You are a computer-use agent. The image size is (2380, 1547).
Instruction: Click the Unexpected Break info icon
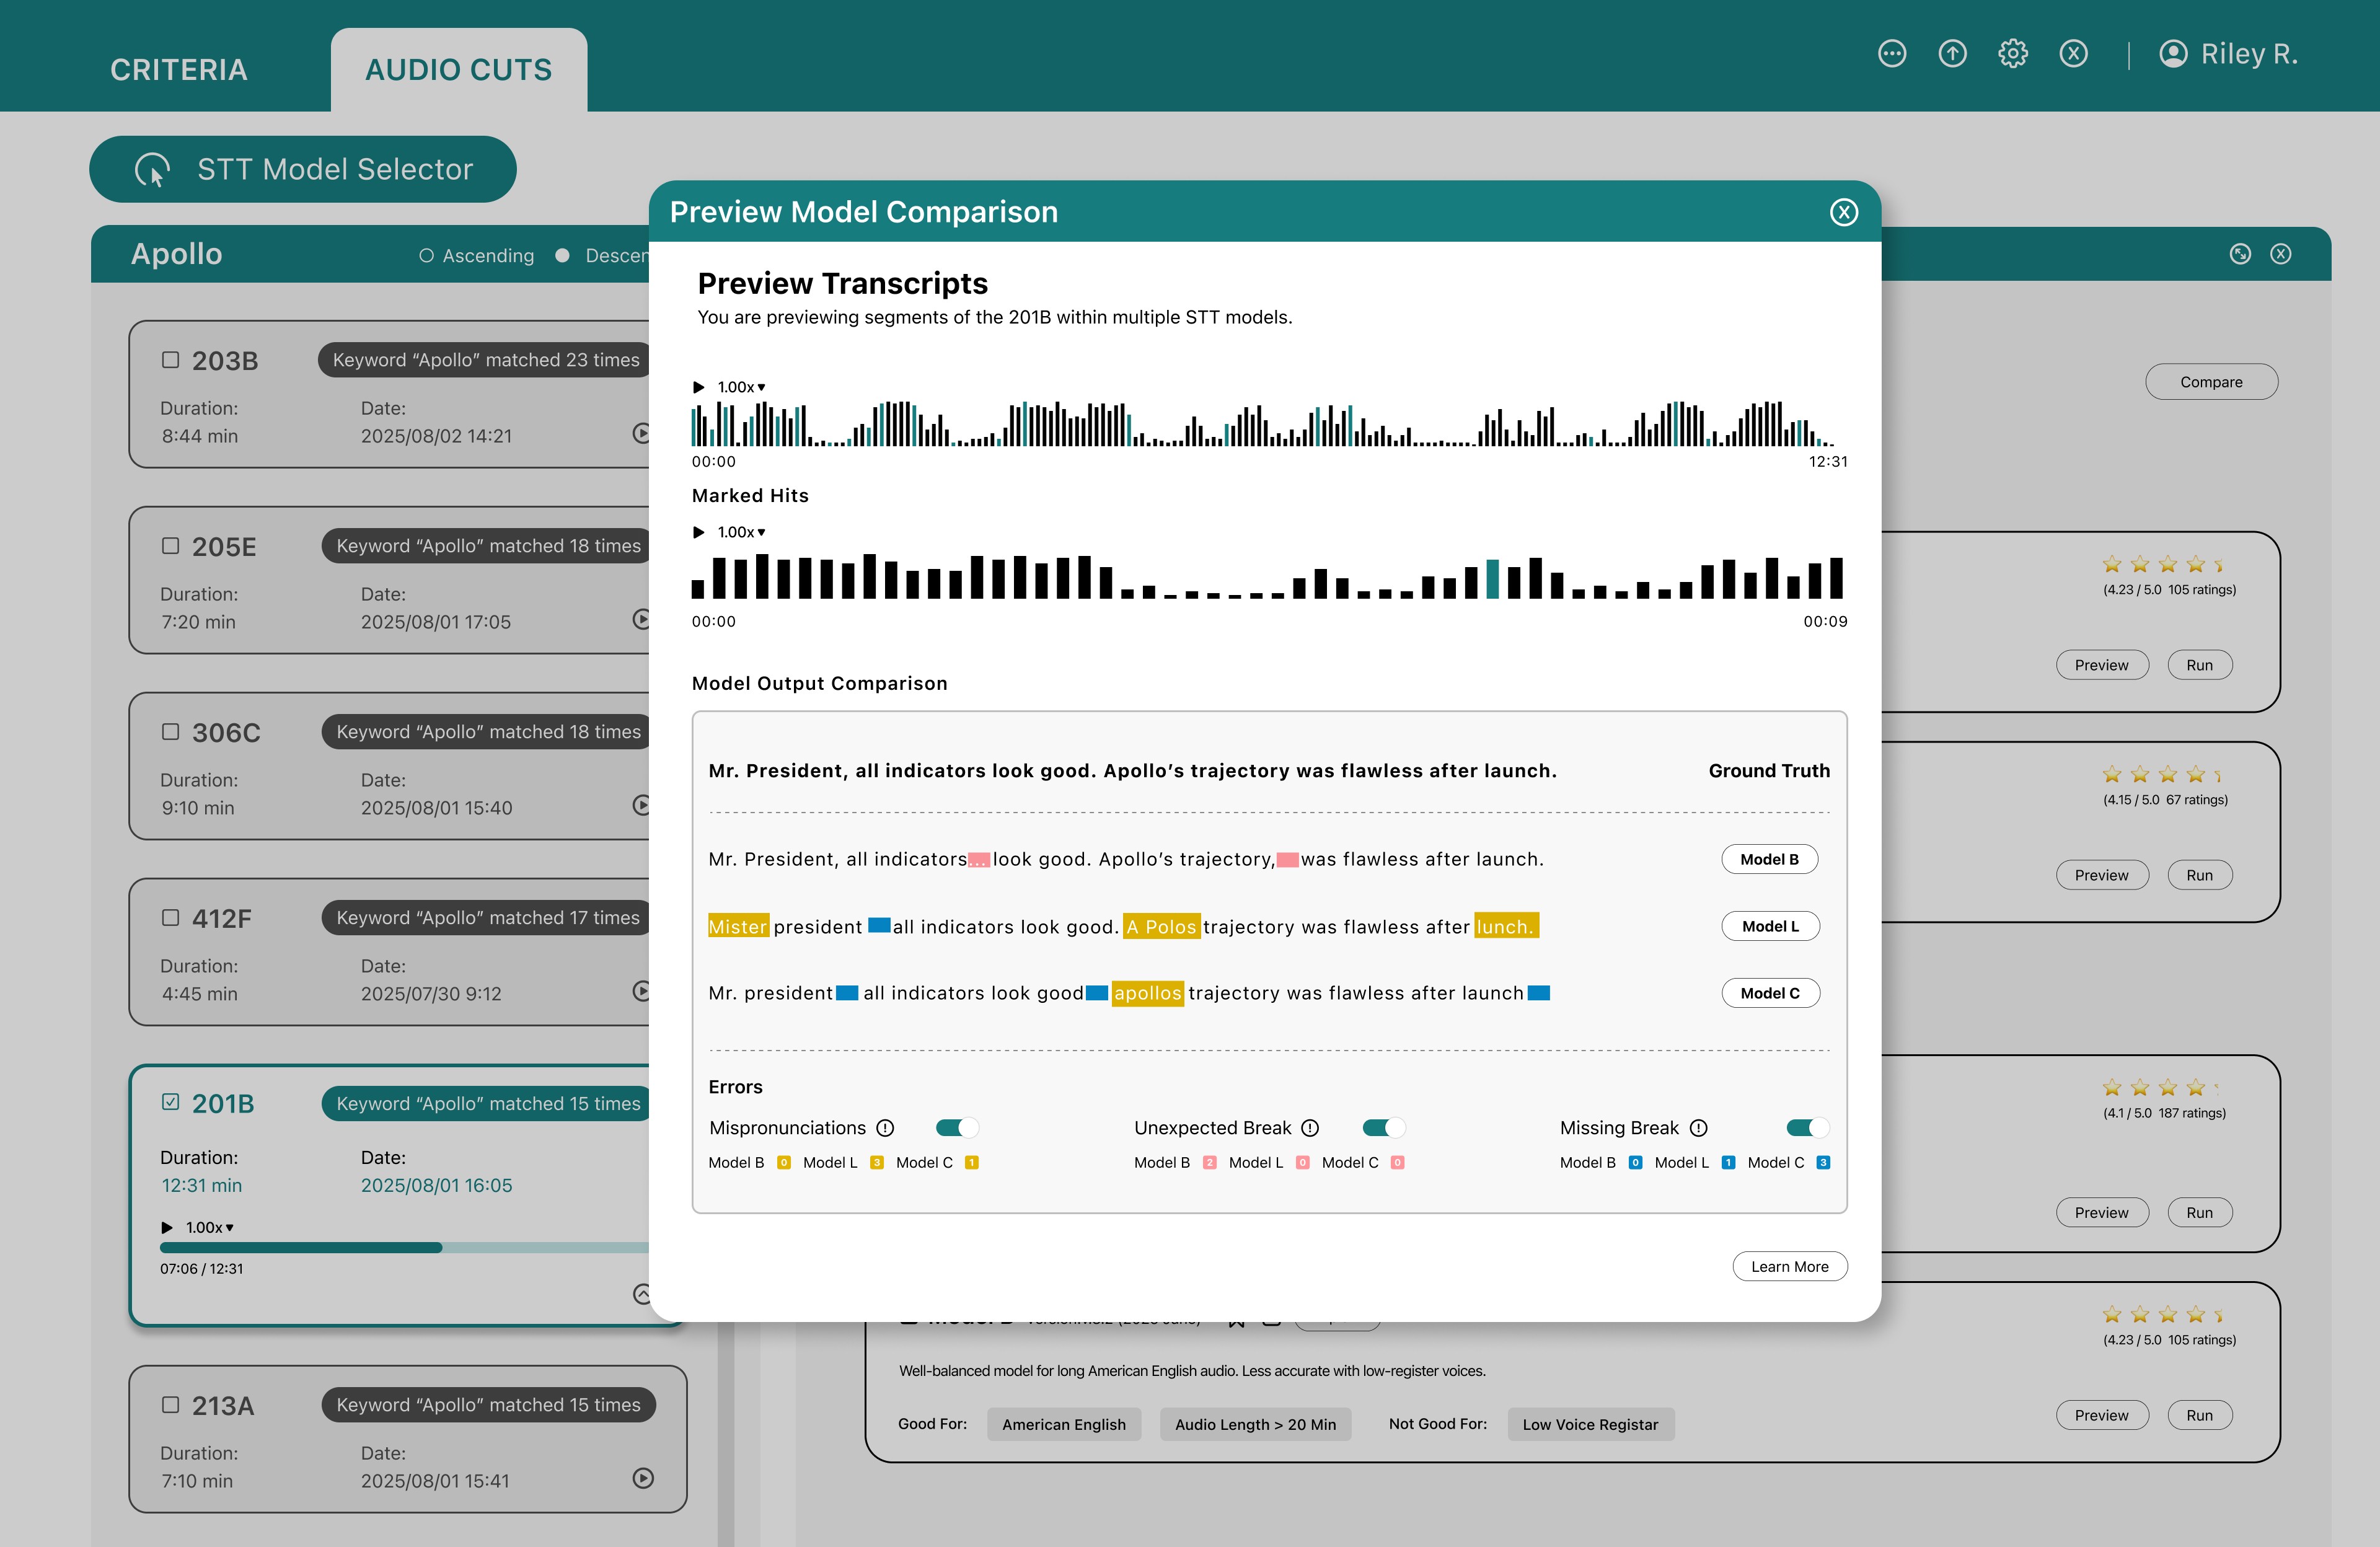point(1310,1128)
